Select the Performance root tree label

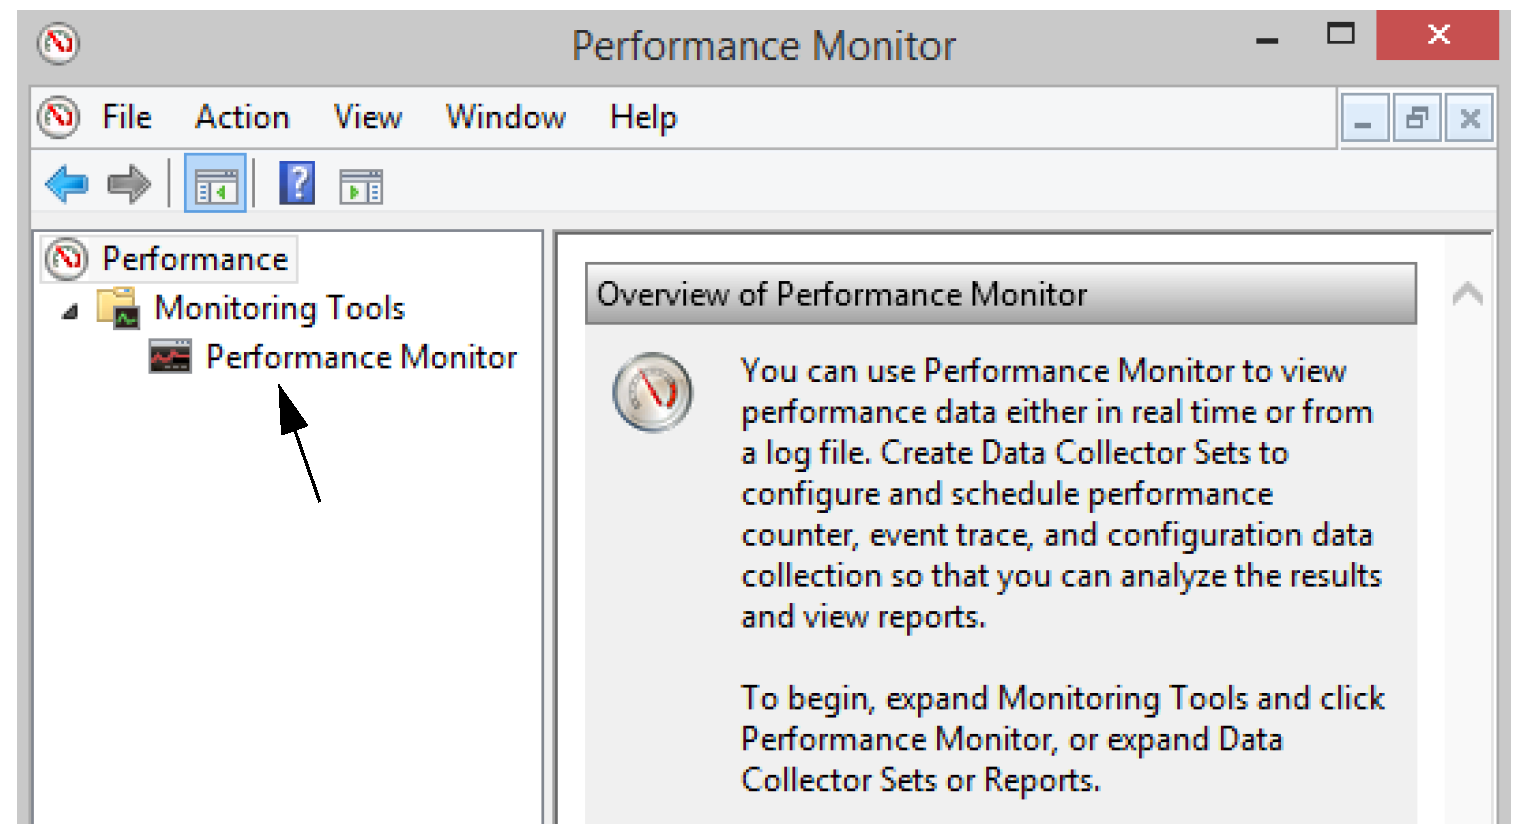195,259
